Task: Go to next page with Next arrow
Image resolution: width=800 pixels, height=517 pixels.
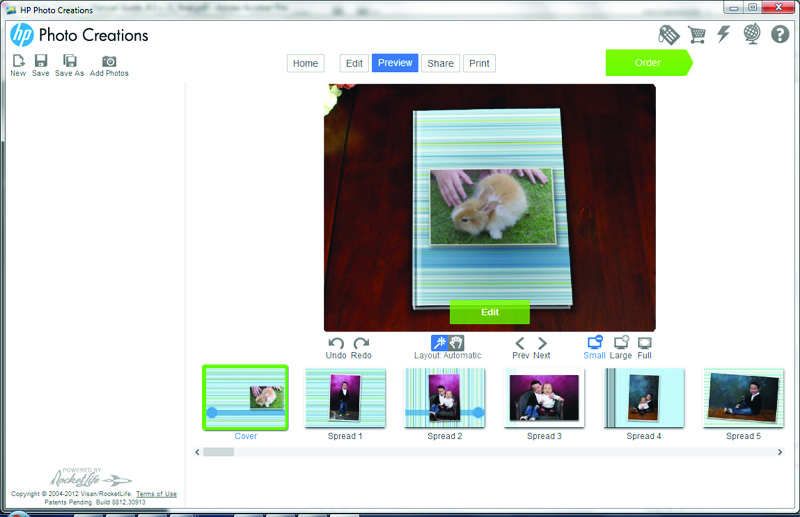Action: pyautogui.click(x=542, y=343)
